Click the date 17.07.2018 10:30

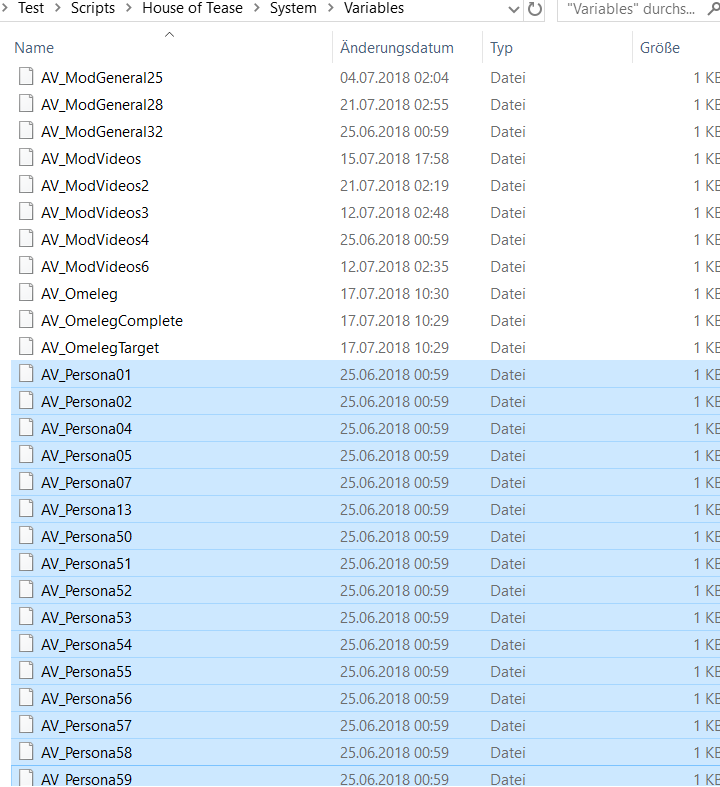tap(394, 294)
